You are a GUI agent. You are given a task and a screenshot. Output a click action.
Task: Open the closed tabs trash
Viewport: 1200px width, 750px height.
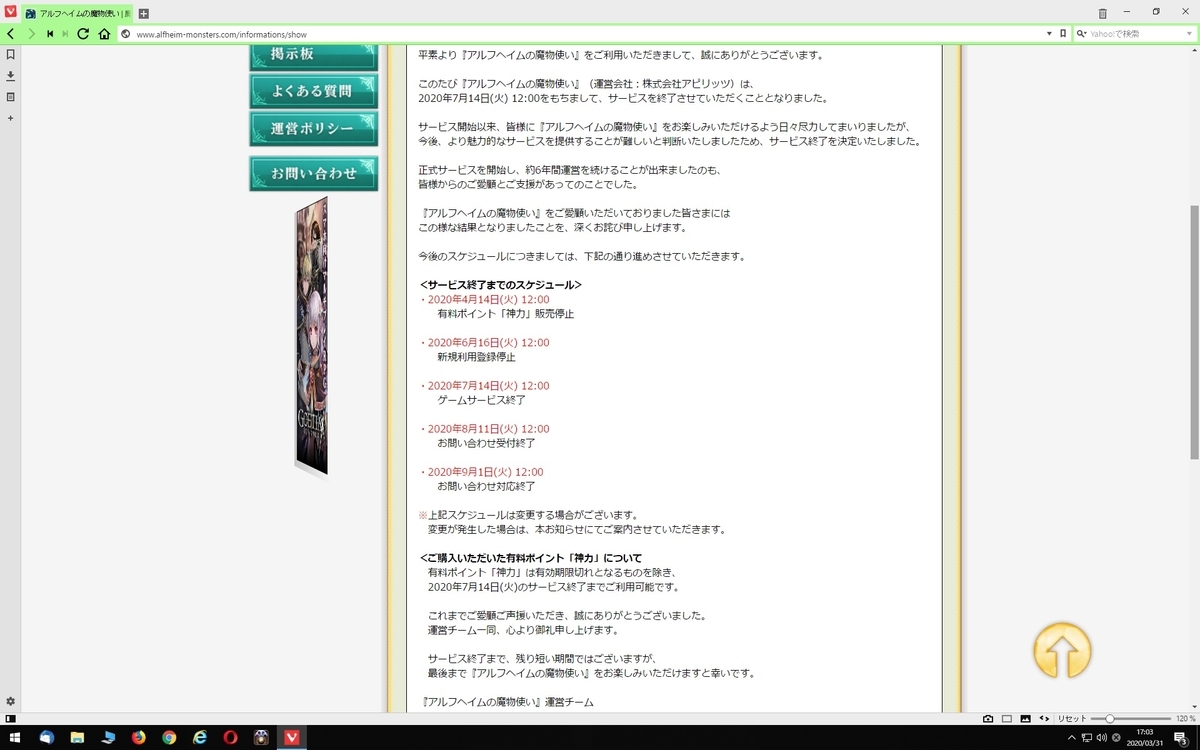(1103, 14)
